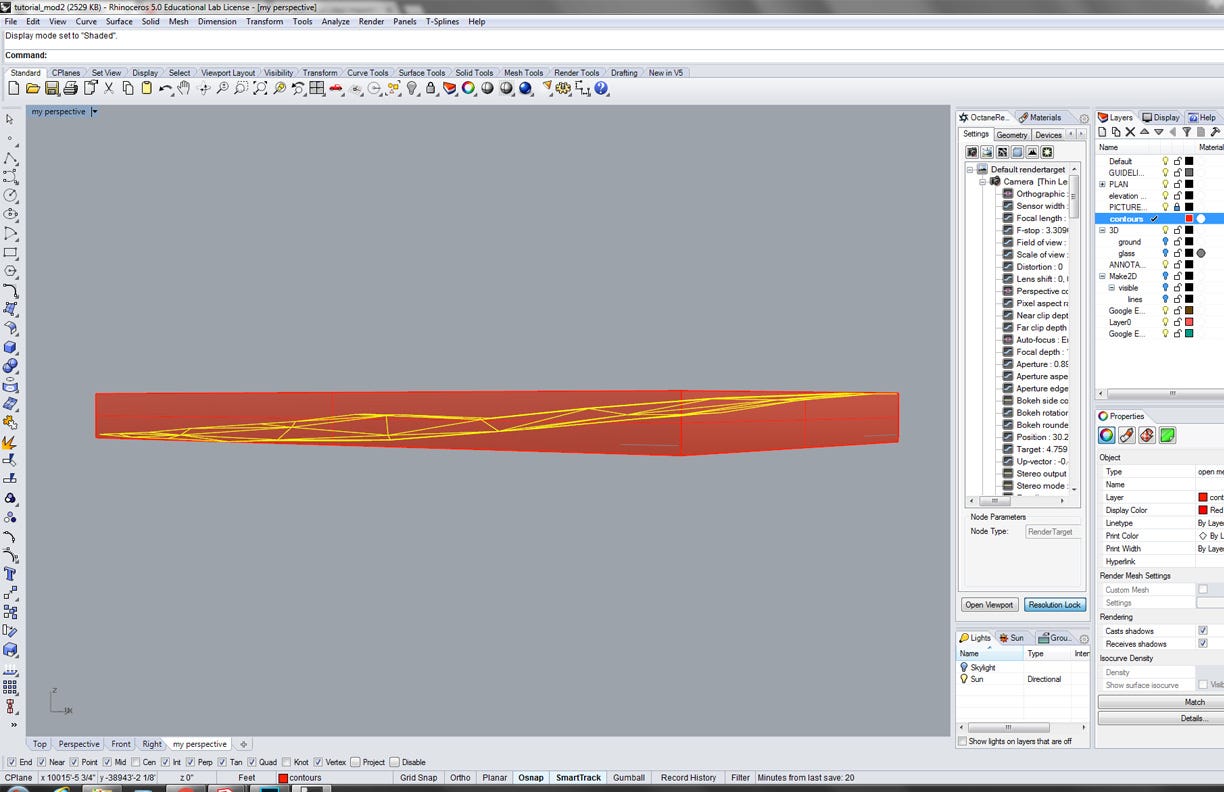Click Move layer up triangle icon

[x=1144, y=131]
